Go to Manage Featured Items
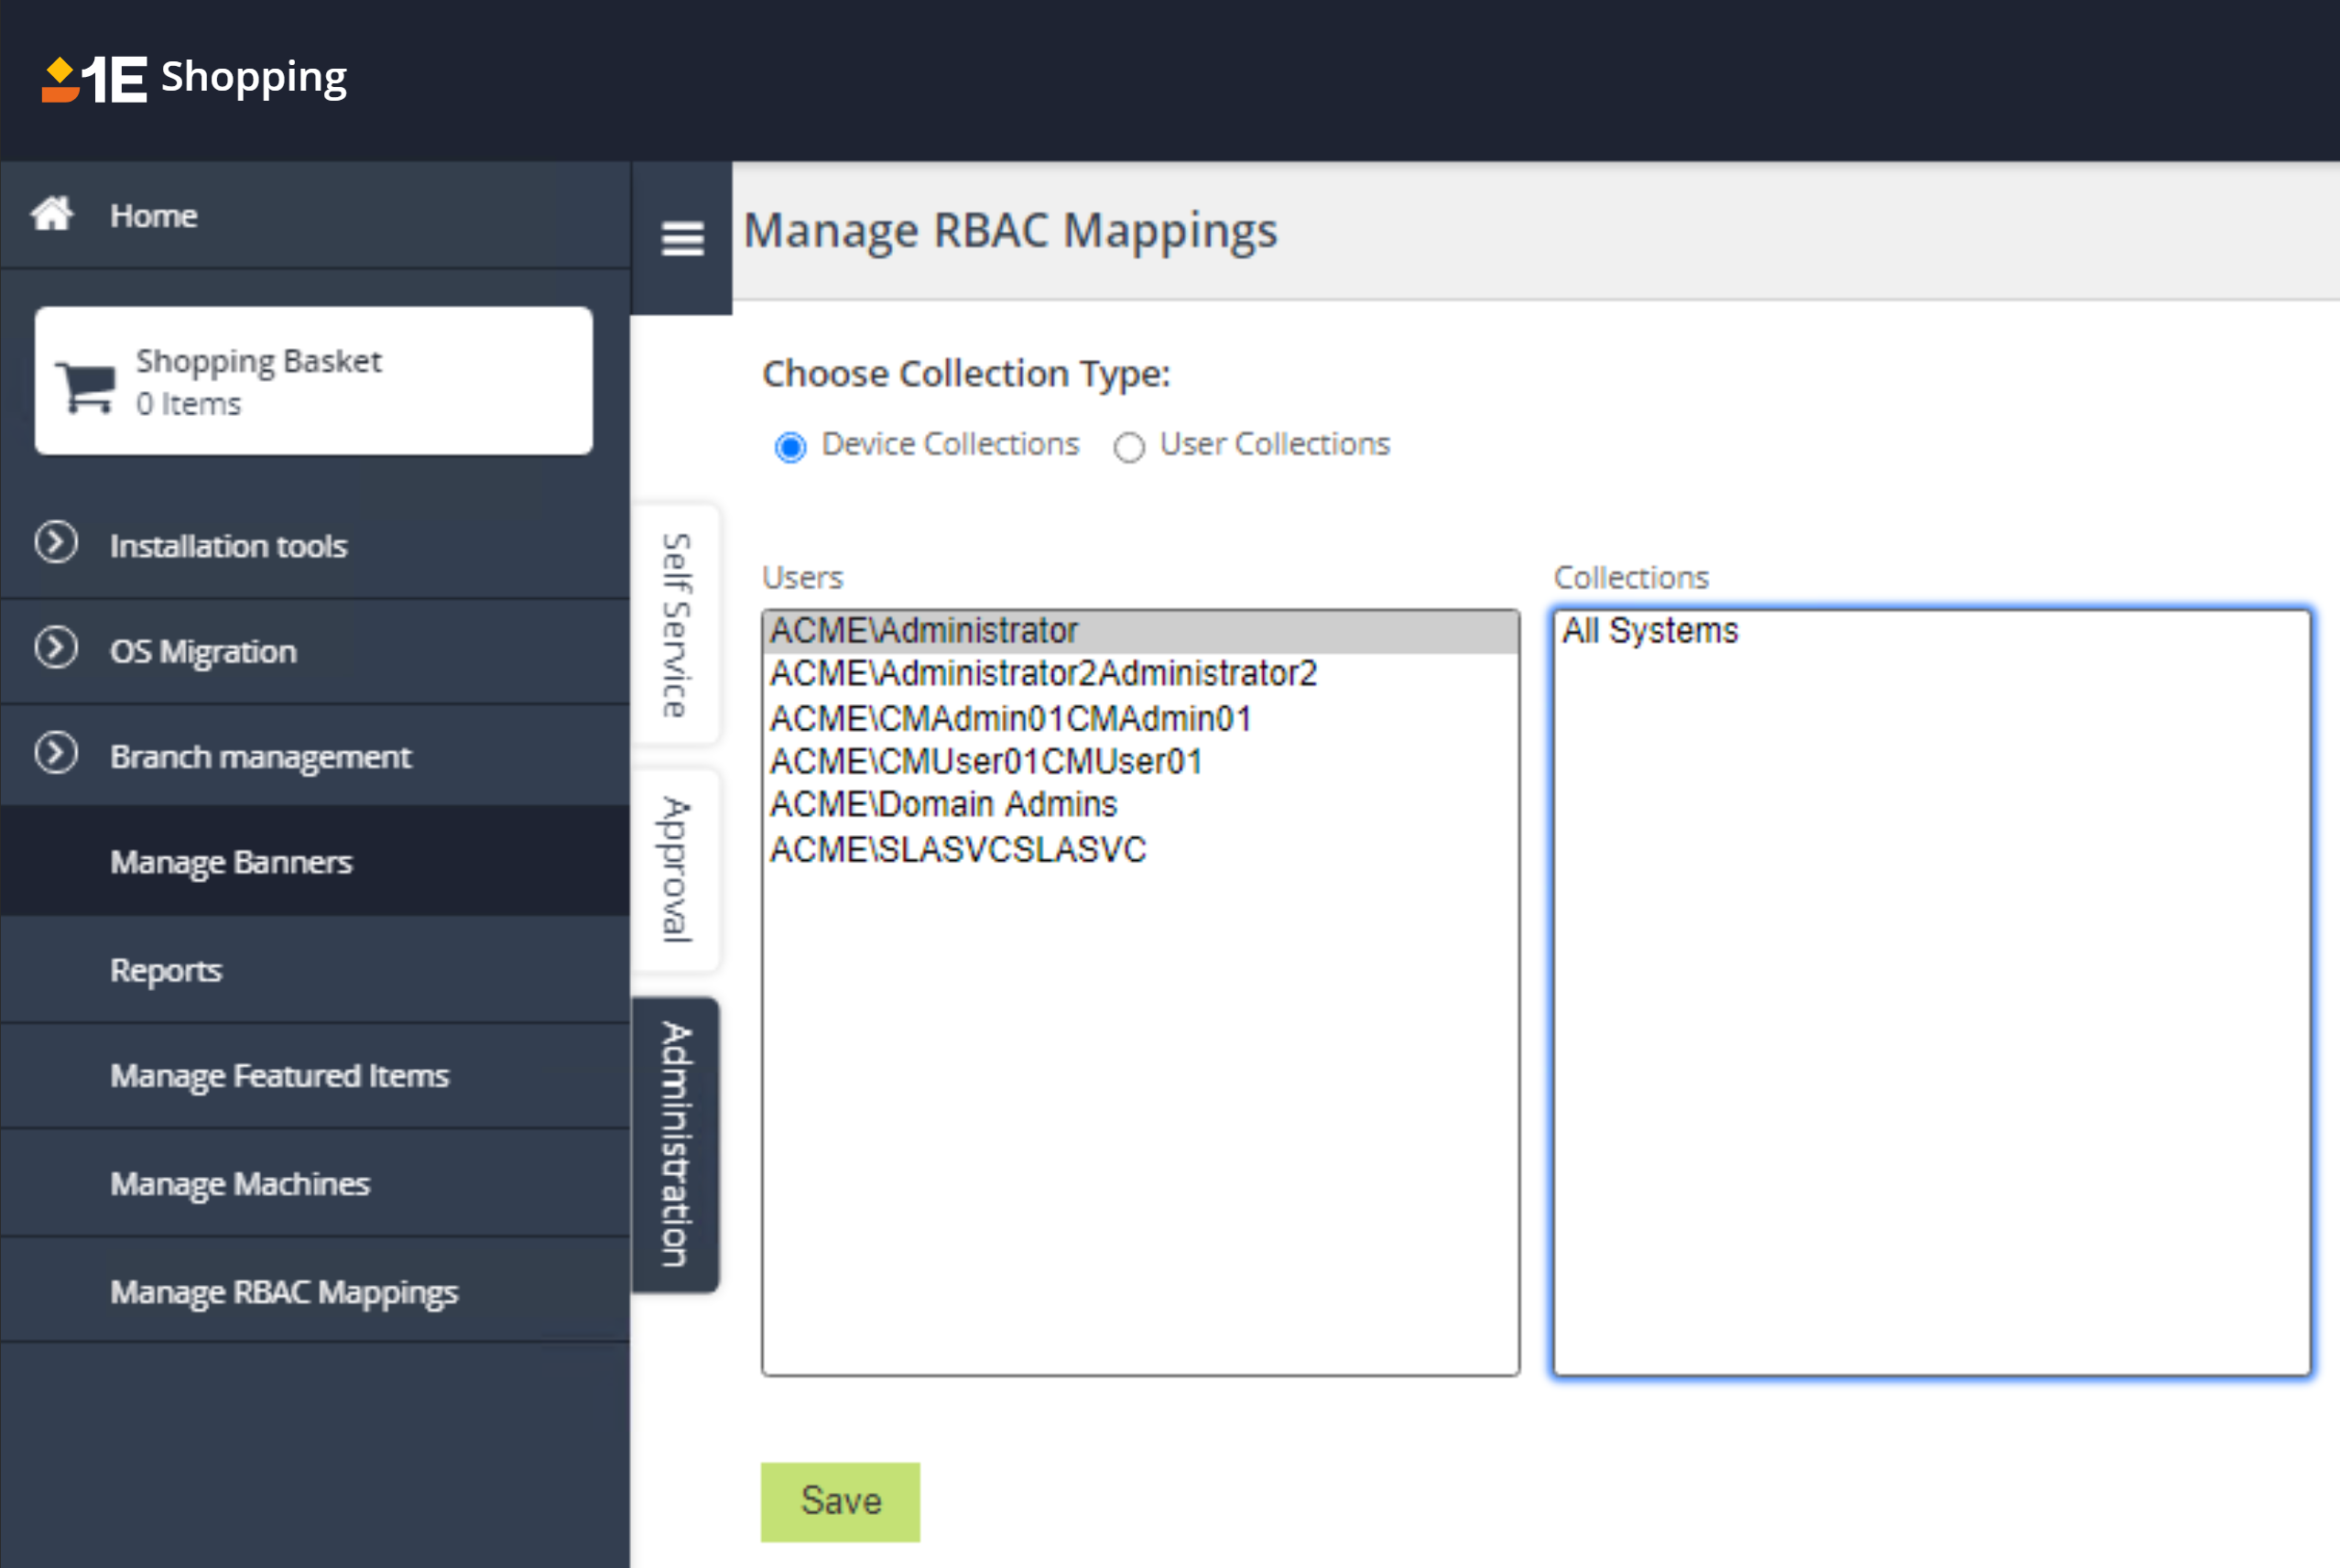The image size is (2340, 1568). coord(280,1076)
